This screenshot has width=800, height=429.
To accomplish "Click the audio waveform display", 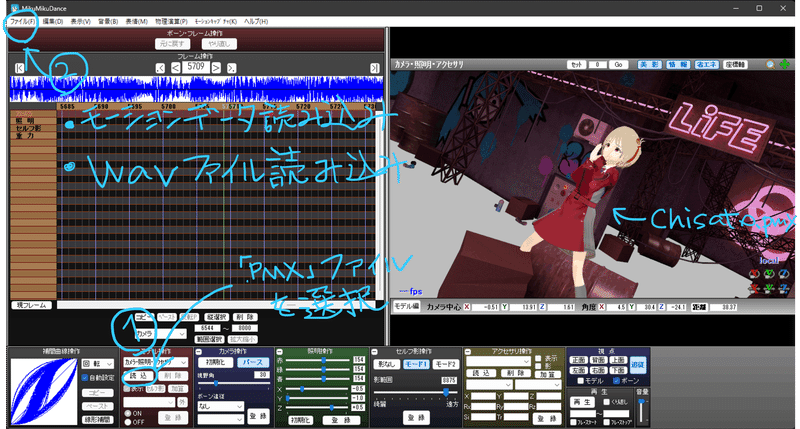I will pos(196,89).
